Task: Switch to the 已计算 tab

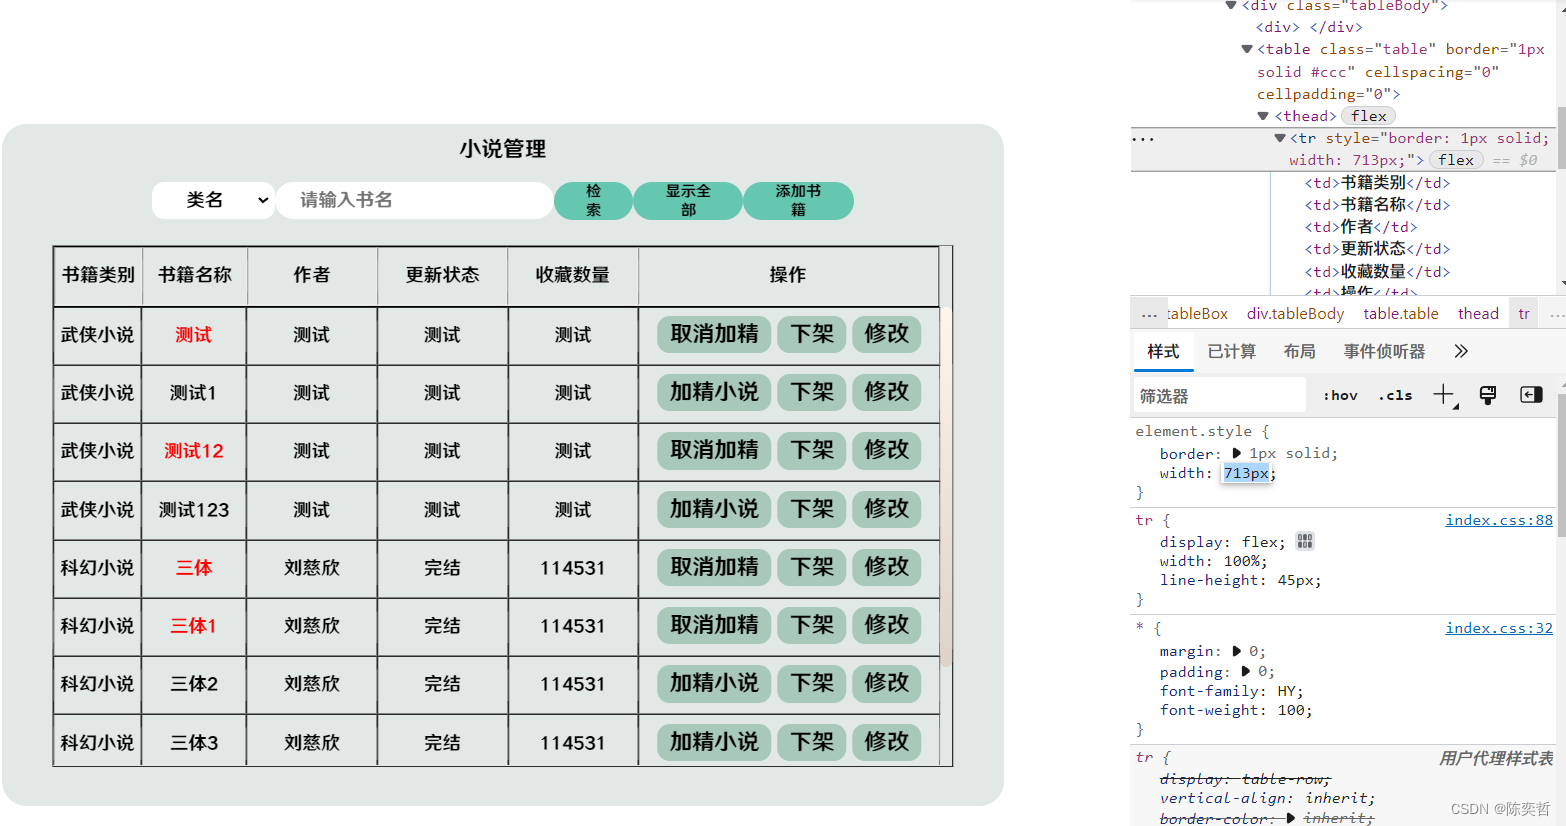Action: [1231, 351]
